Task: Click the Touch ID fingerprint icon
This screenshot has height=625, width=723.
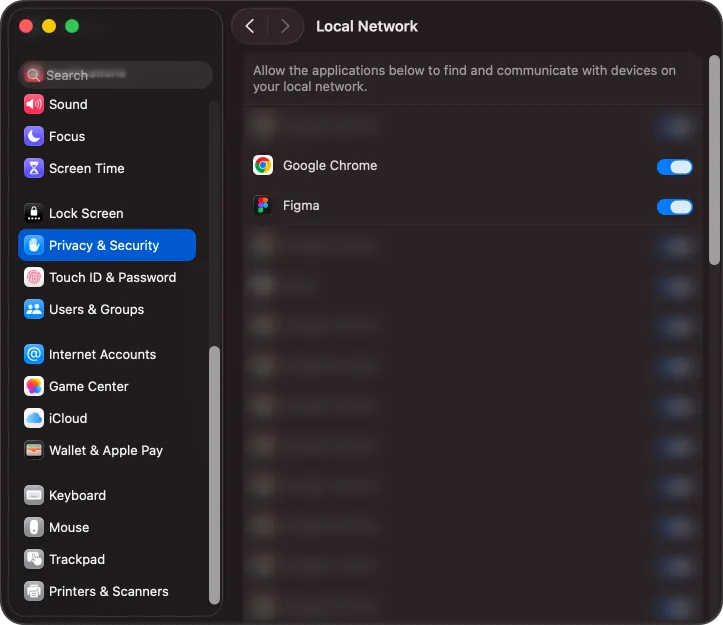Action: coord(34,277)
